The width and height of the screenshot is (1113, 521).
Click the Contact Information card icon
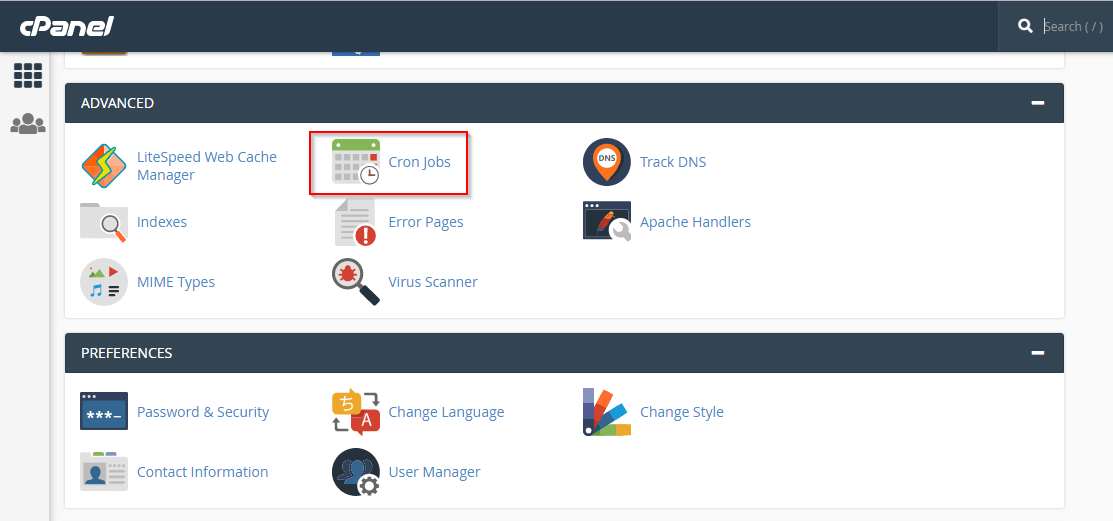pyautogui.click(x=104, y=471)
